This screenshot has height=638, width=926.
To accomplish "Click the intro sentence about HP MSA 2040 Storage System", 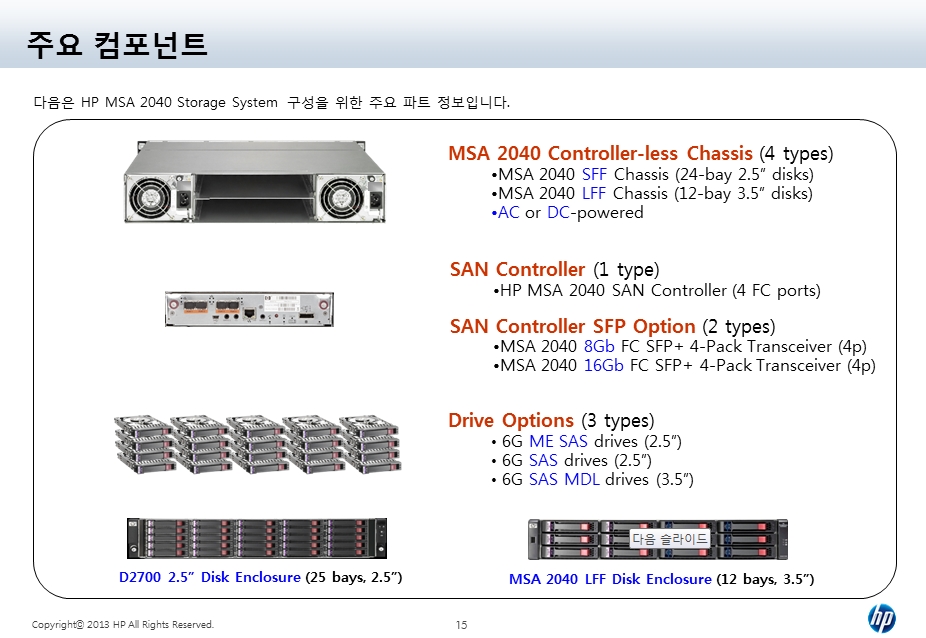I will [272, 102].
